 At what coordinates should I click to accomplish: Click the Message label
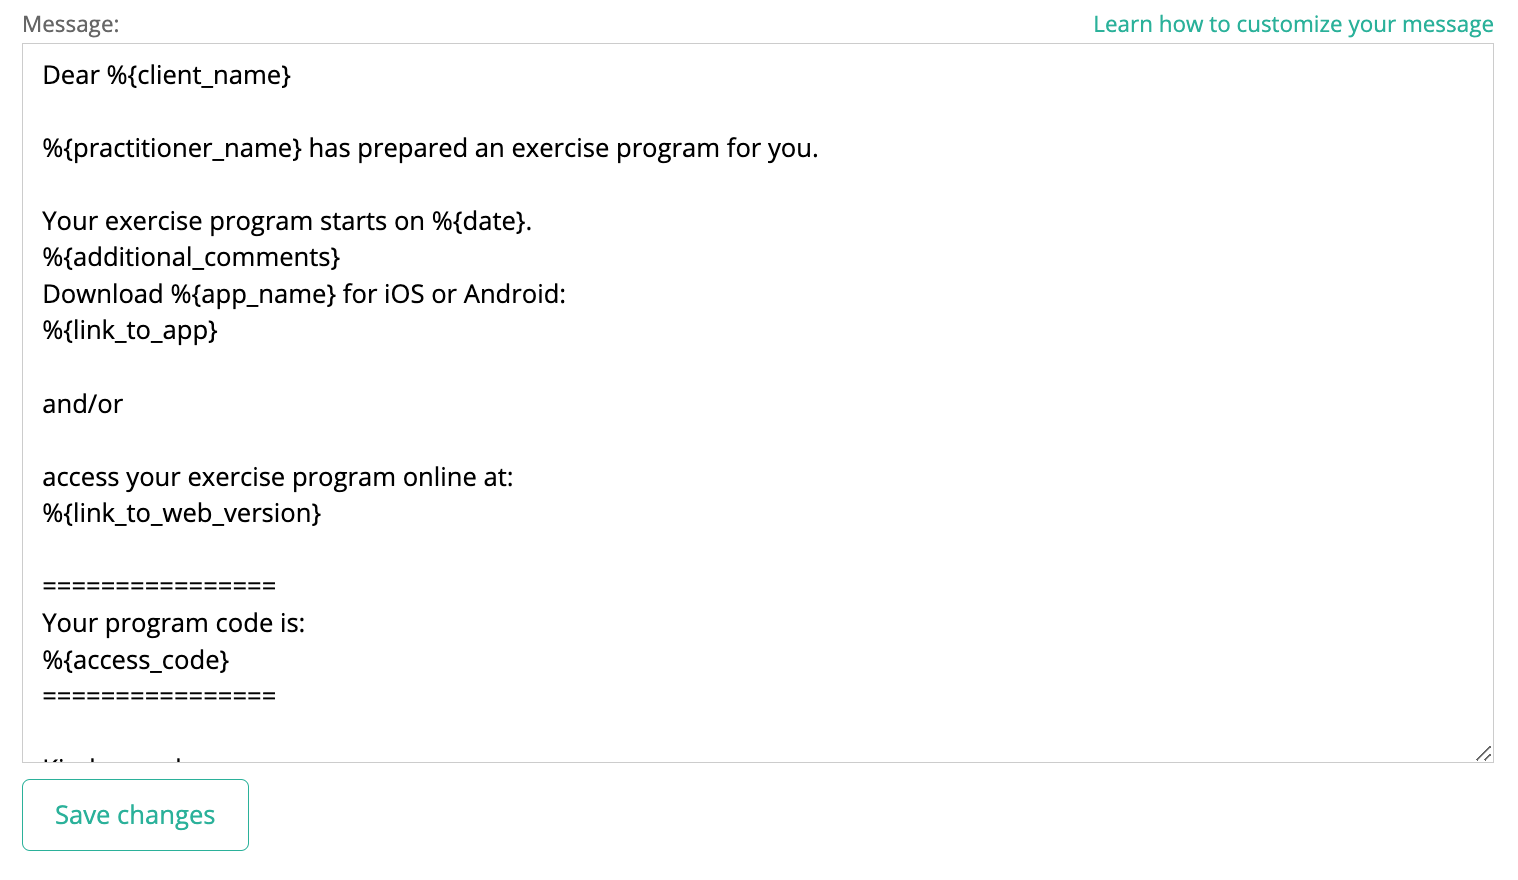(69, 23)
